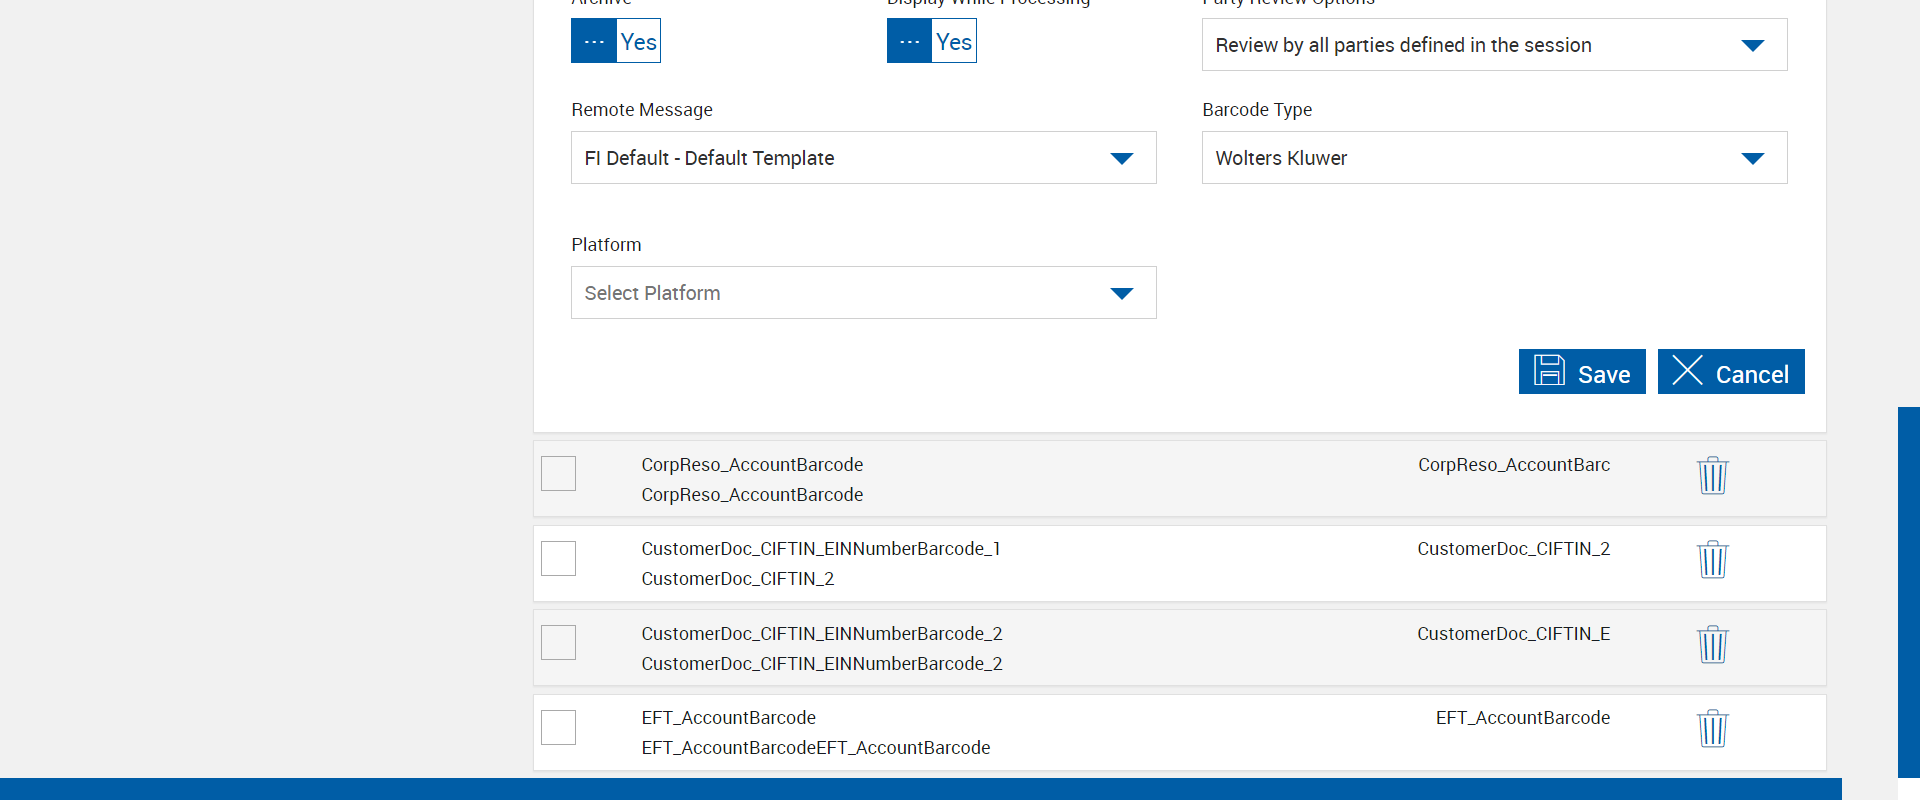1920x800 pixels.
Task: Click the CustomerDoc_CIFTIN_EINNumberBarcode_1 row name
Action: 820,549
